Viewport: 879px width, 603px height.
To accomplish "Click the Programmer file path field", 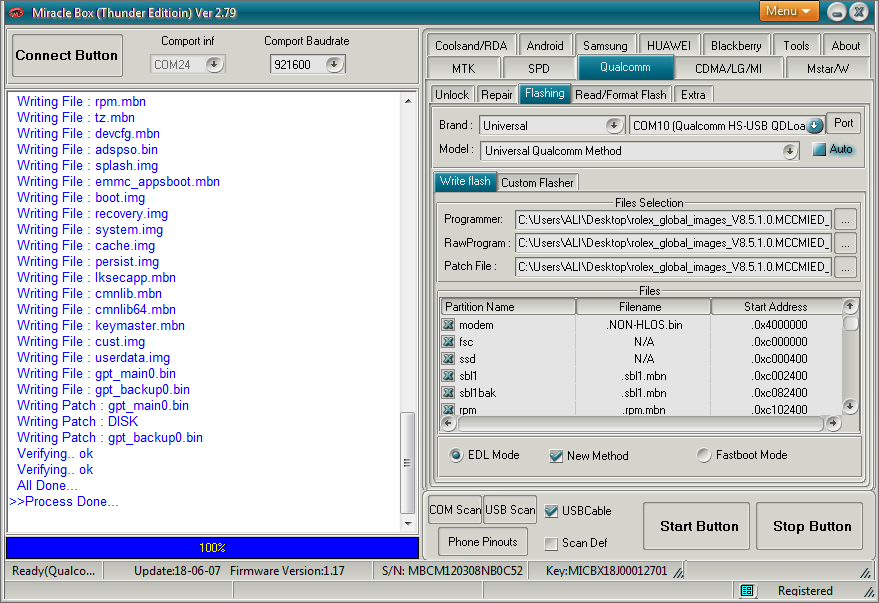I will coord(673,220).
